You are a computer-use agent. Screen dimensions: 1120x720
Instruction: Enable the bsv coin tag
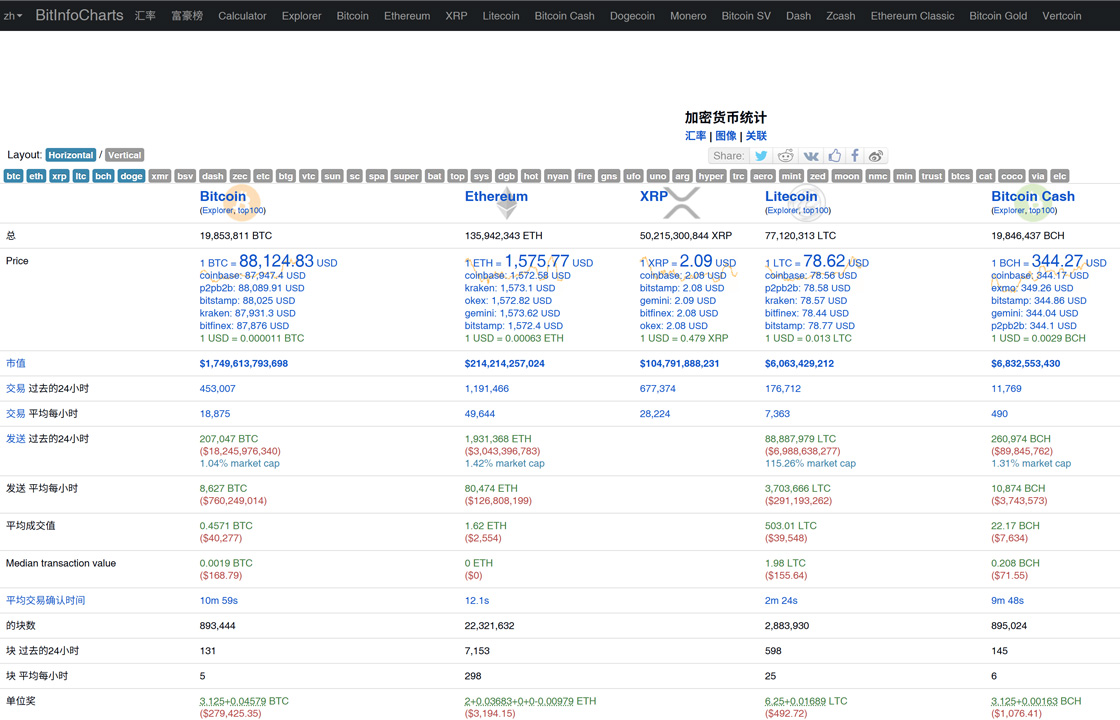click(x=185, y=176)
